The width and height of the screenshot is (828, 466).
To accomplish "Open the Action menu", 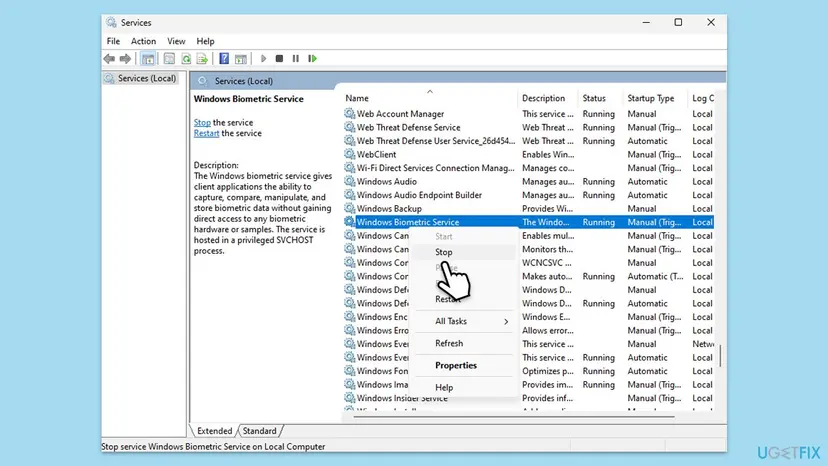I will [143, 41].
